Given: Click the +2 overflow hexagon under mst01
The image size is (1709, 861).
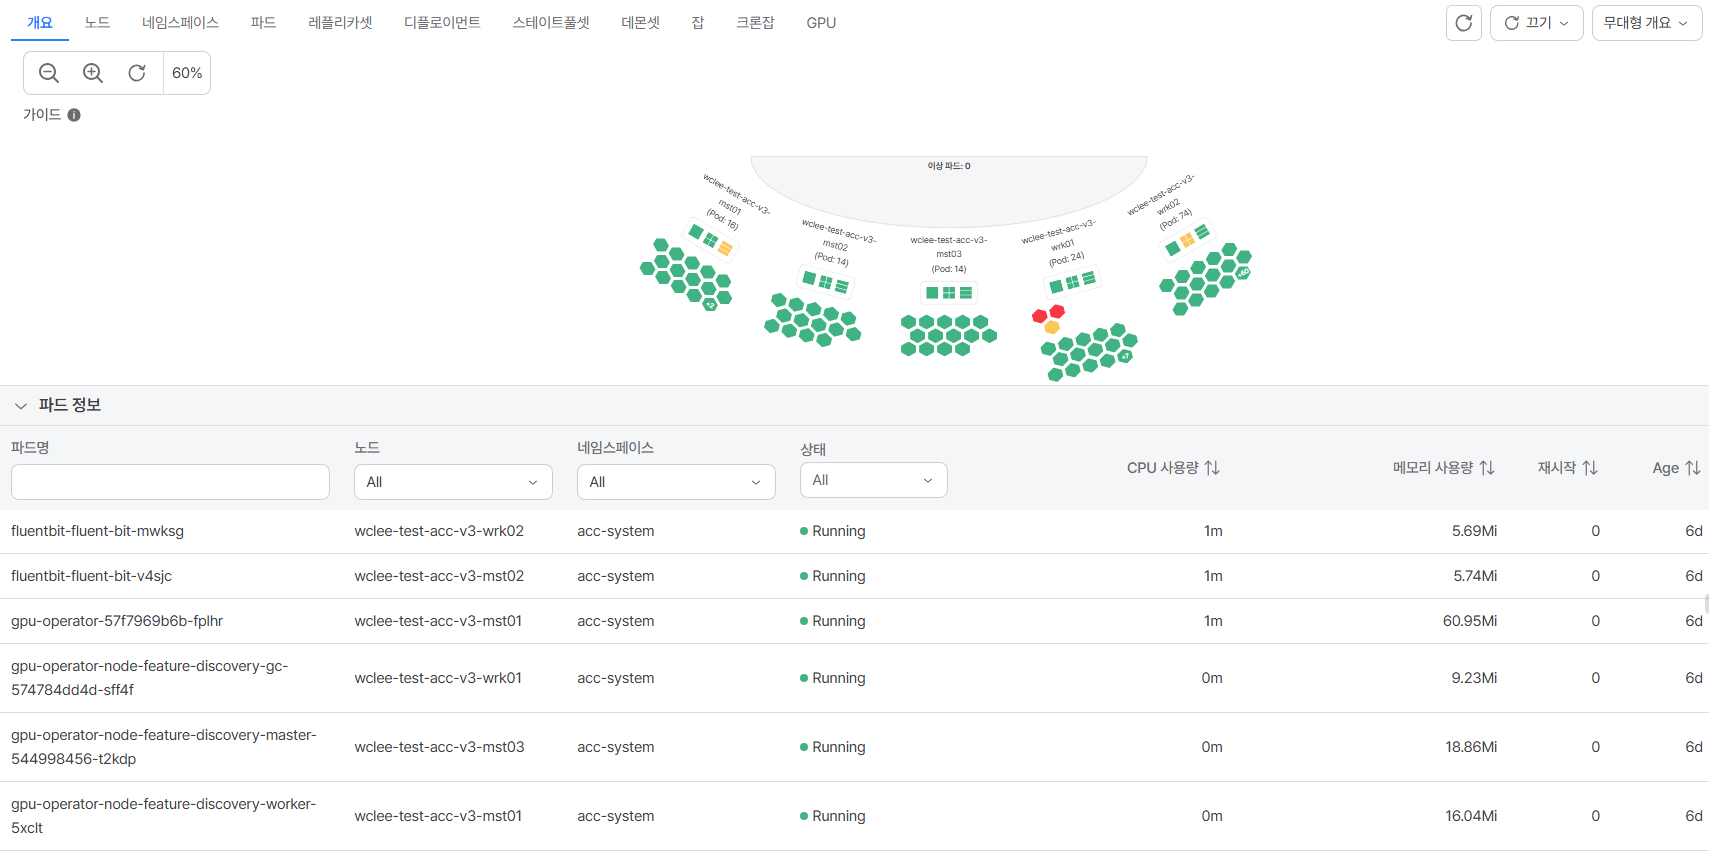Looking at the screenshot, I should click(710, 305).
